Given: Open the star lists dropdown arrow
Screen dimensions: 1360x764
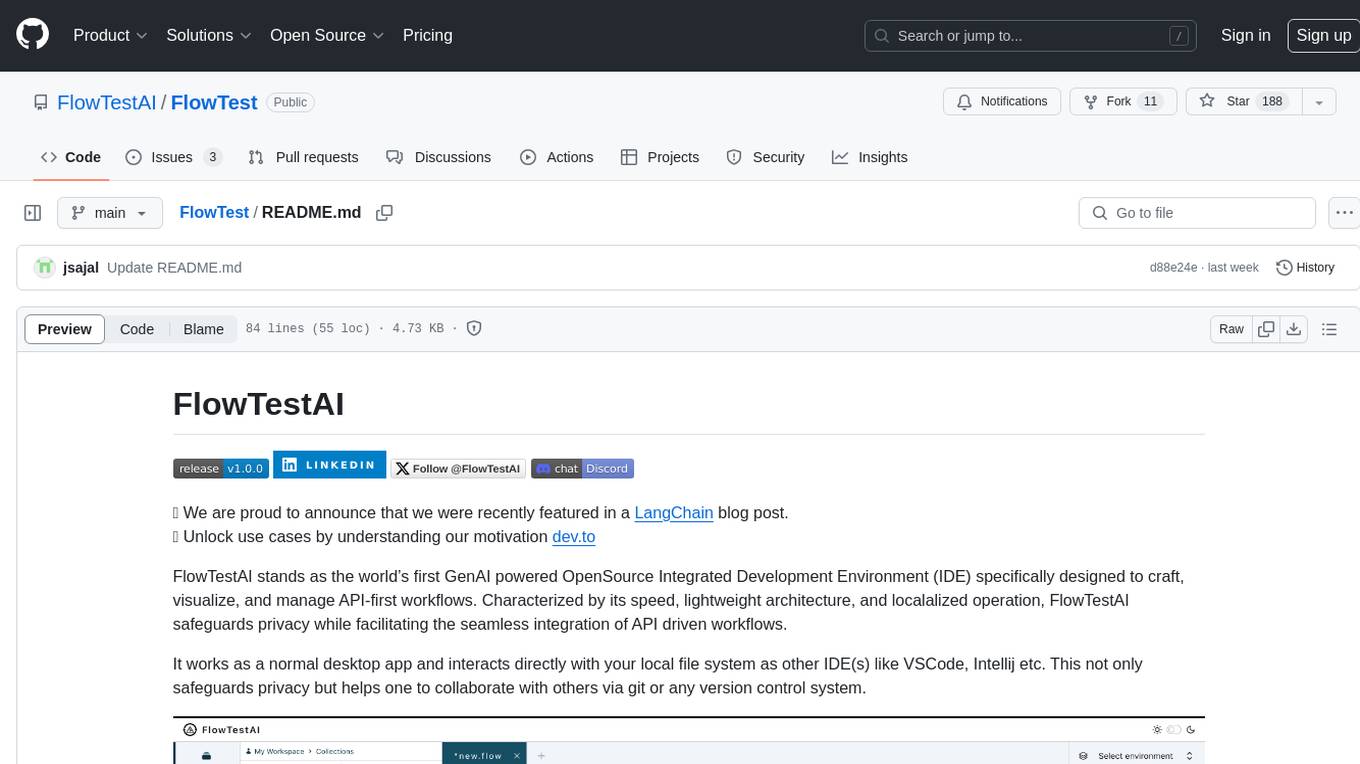Looking at the screenshot, I should [x=1319, y=101].
